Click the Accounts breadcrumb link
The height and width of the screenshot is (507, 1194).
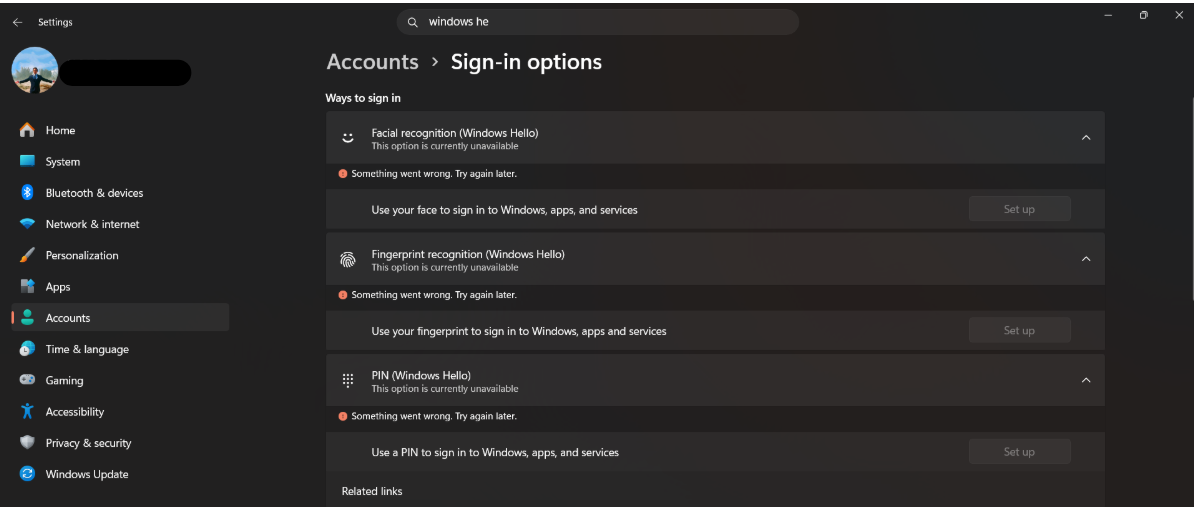click(x=372, y=62)
